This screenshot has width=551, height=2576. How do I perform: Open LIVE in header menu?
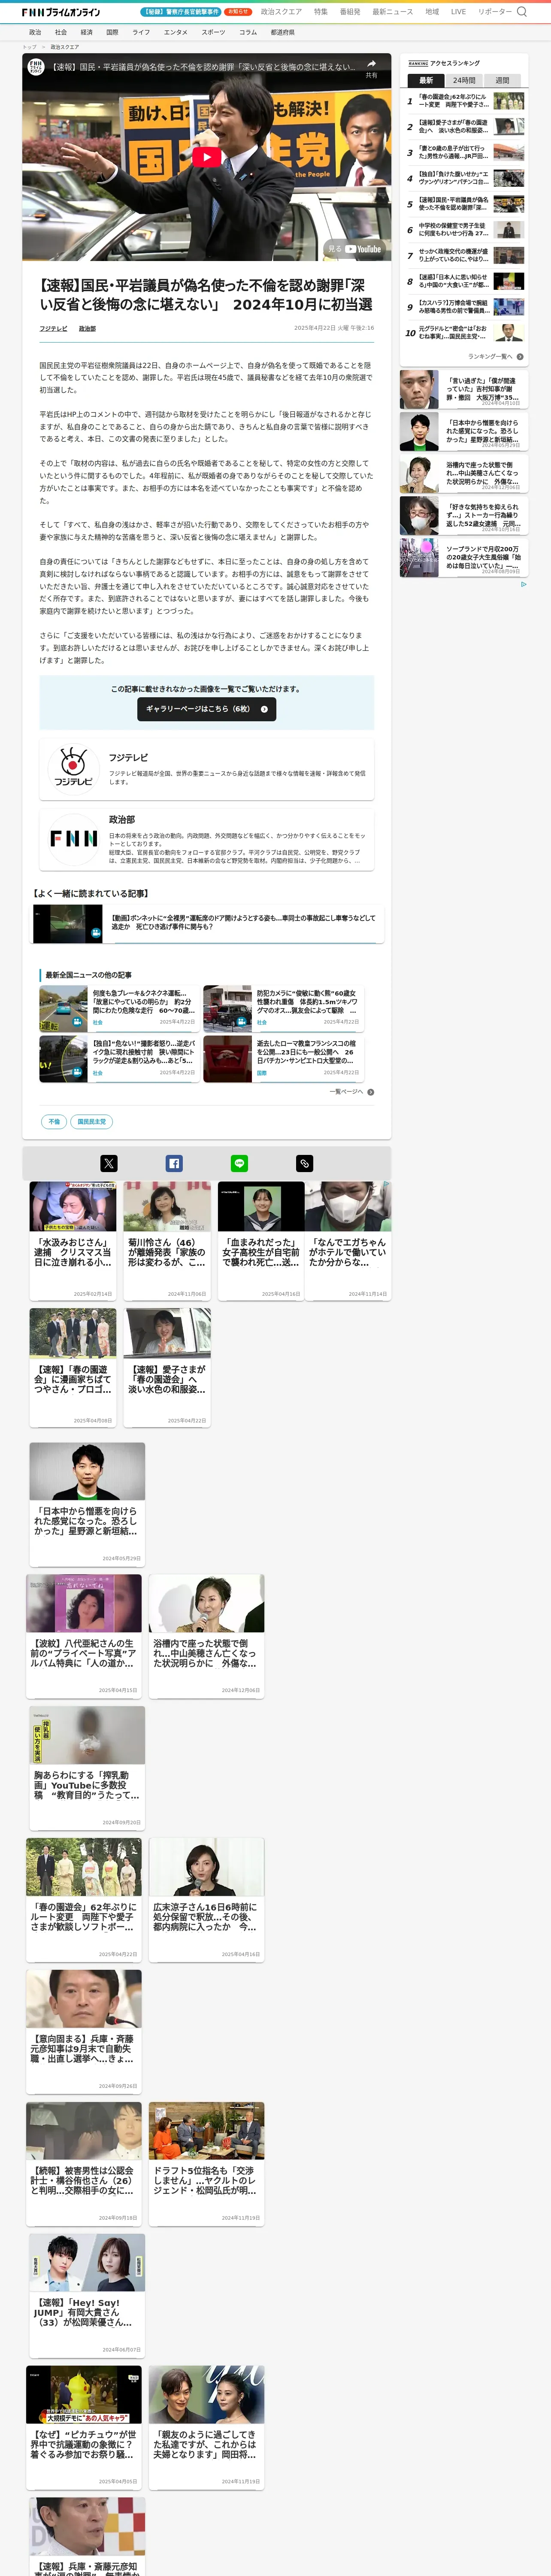click(x=458, y=12)
